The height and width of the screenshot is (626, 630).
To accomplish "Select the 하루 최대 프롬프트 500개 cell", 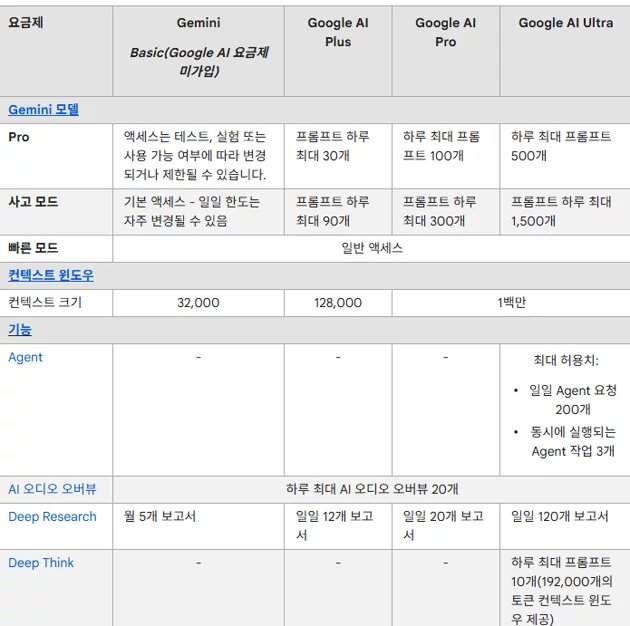I will click(565, 156).
